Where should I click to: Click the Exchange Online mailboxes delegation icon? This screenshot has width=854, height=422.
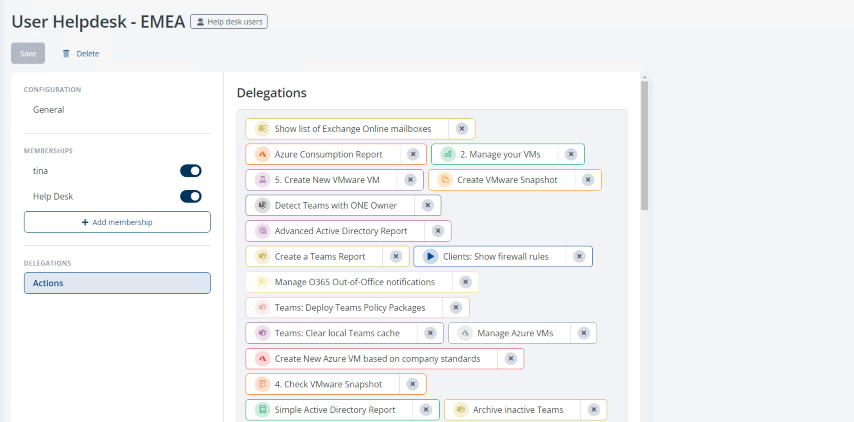[263, 129]
